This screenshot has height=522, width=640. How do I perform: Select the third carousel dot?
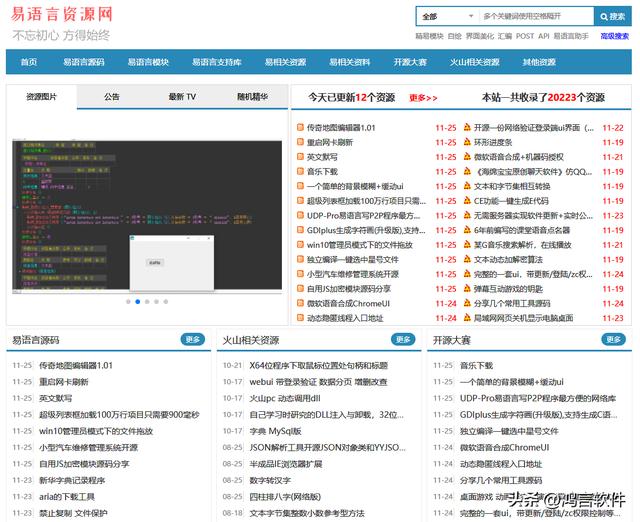click(147, 302)
